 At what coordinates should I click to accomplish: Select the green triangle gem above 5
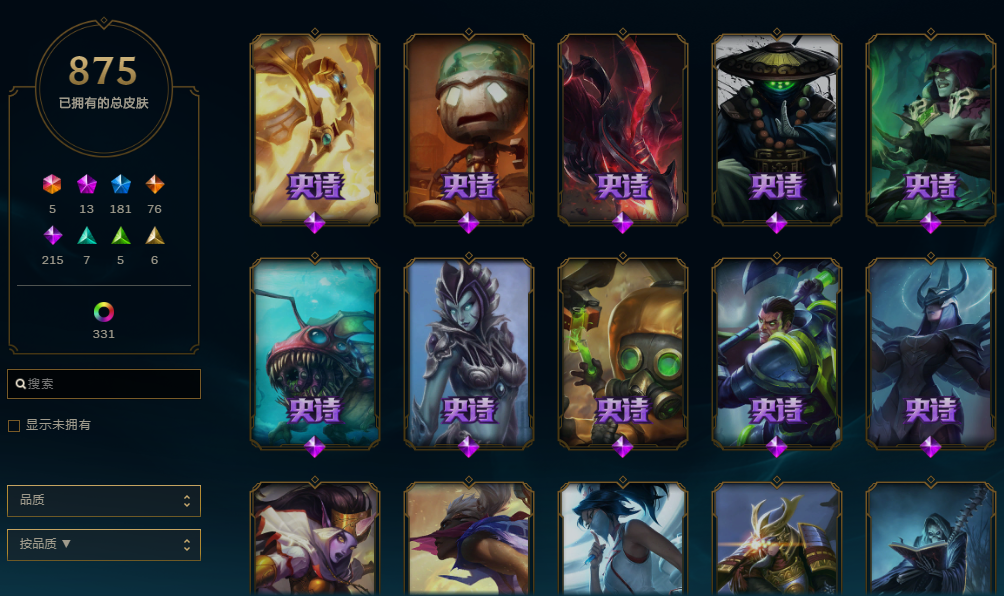(120, 236)
